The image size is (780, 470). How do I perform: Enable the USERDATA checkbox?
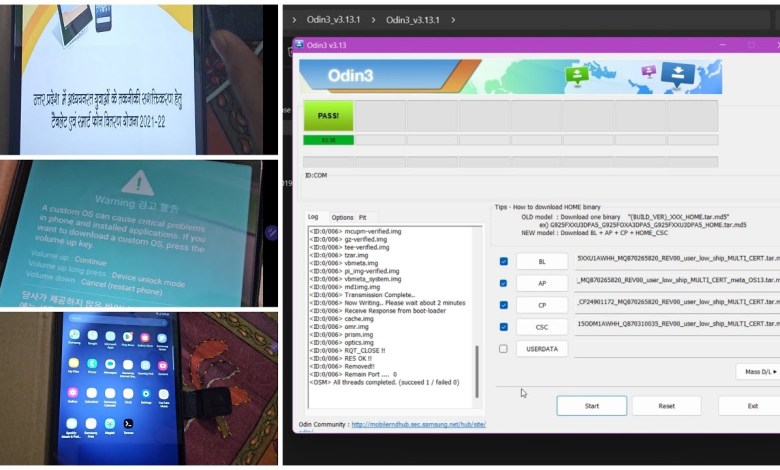503,349
